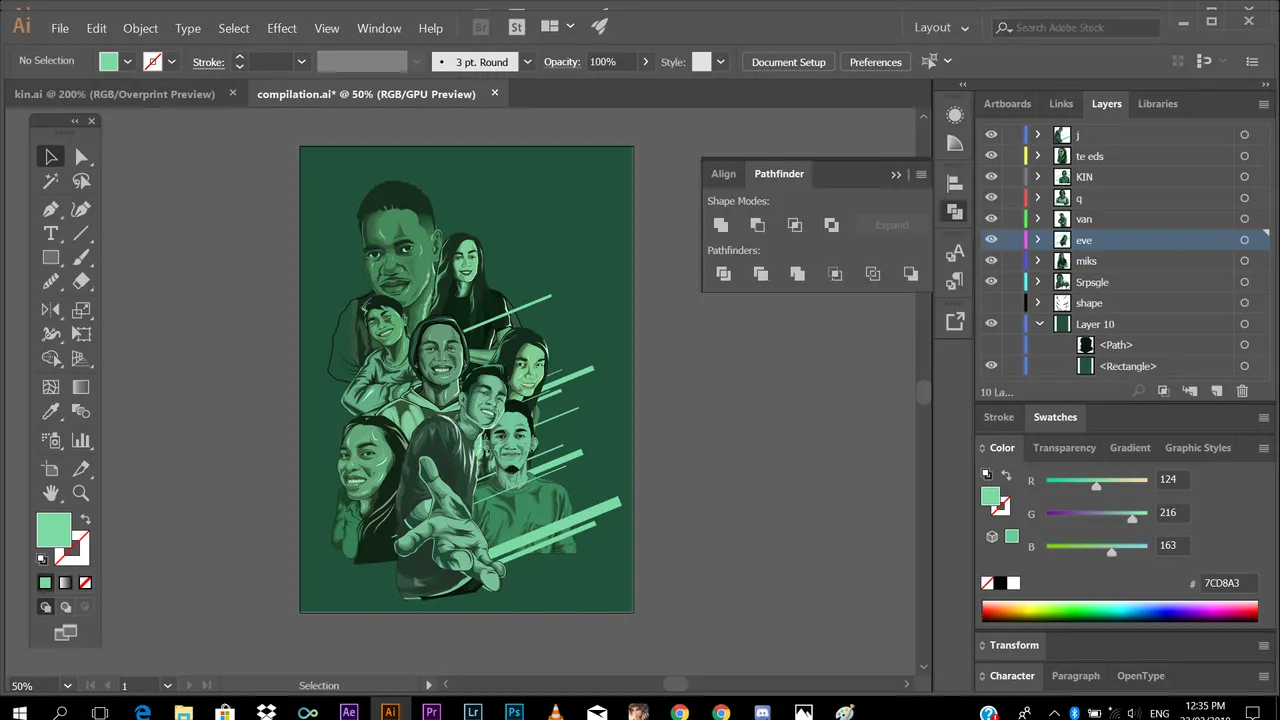Click Minus Back pathfinder icon
The width and height of the screenshot is (1280, 720).
point(910,273)
